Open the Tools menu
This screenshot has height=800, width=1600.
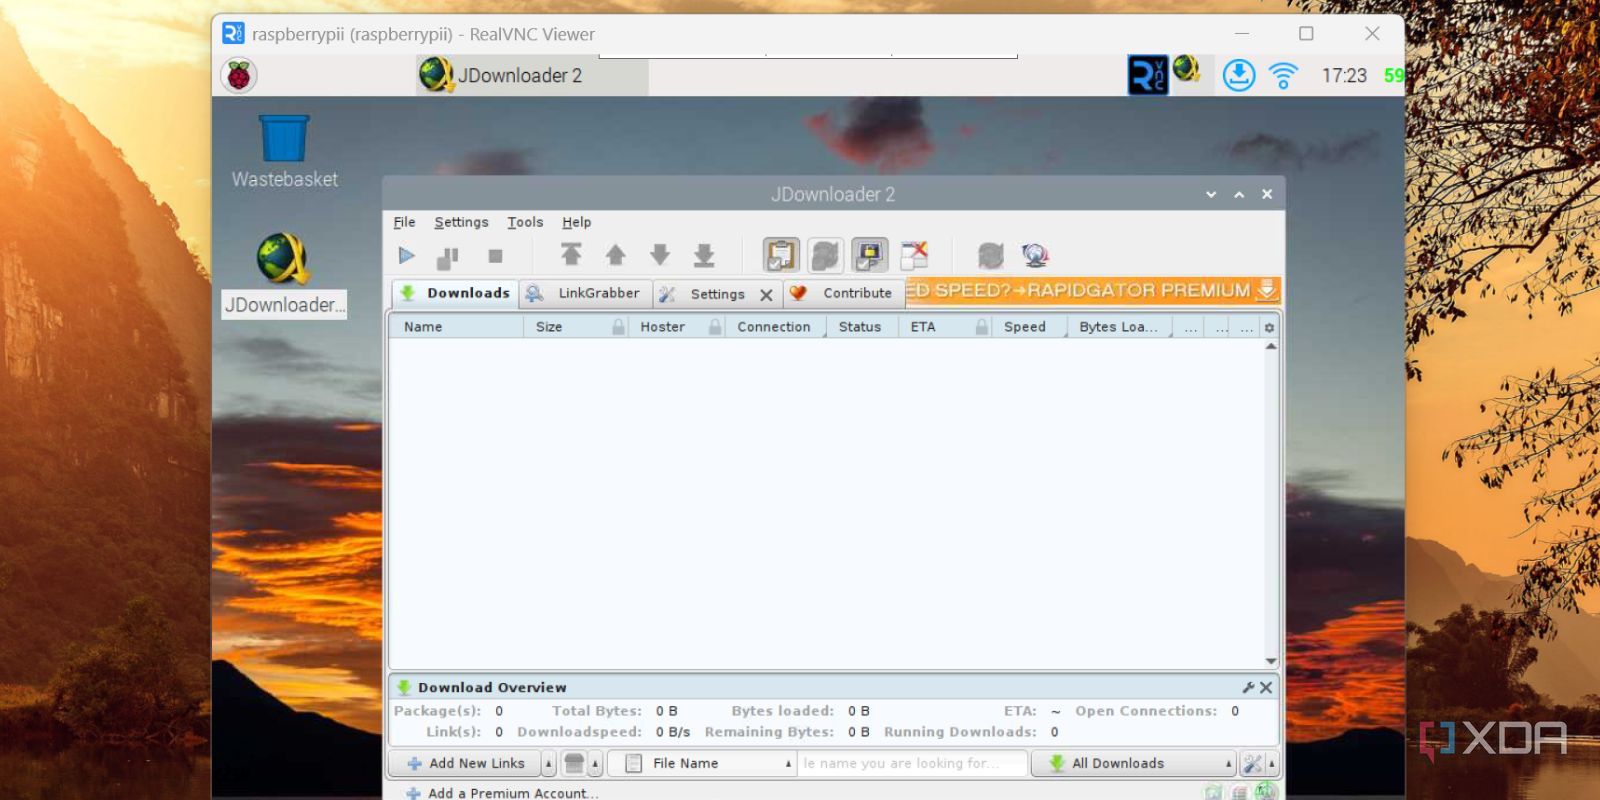pos(525,222)
